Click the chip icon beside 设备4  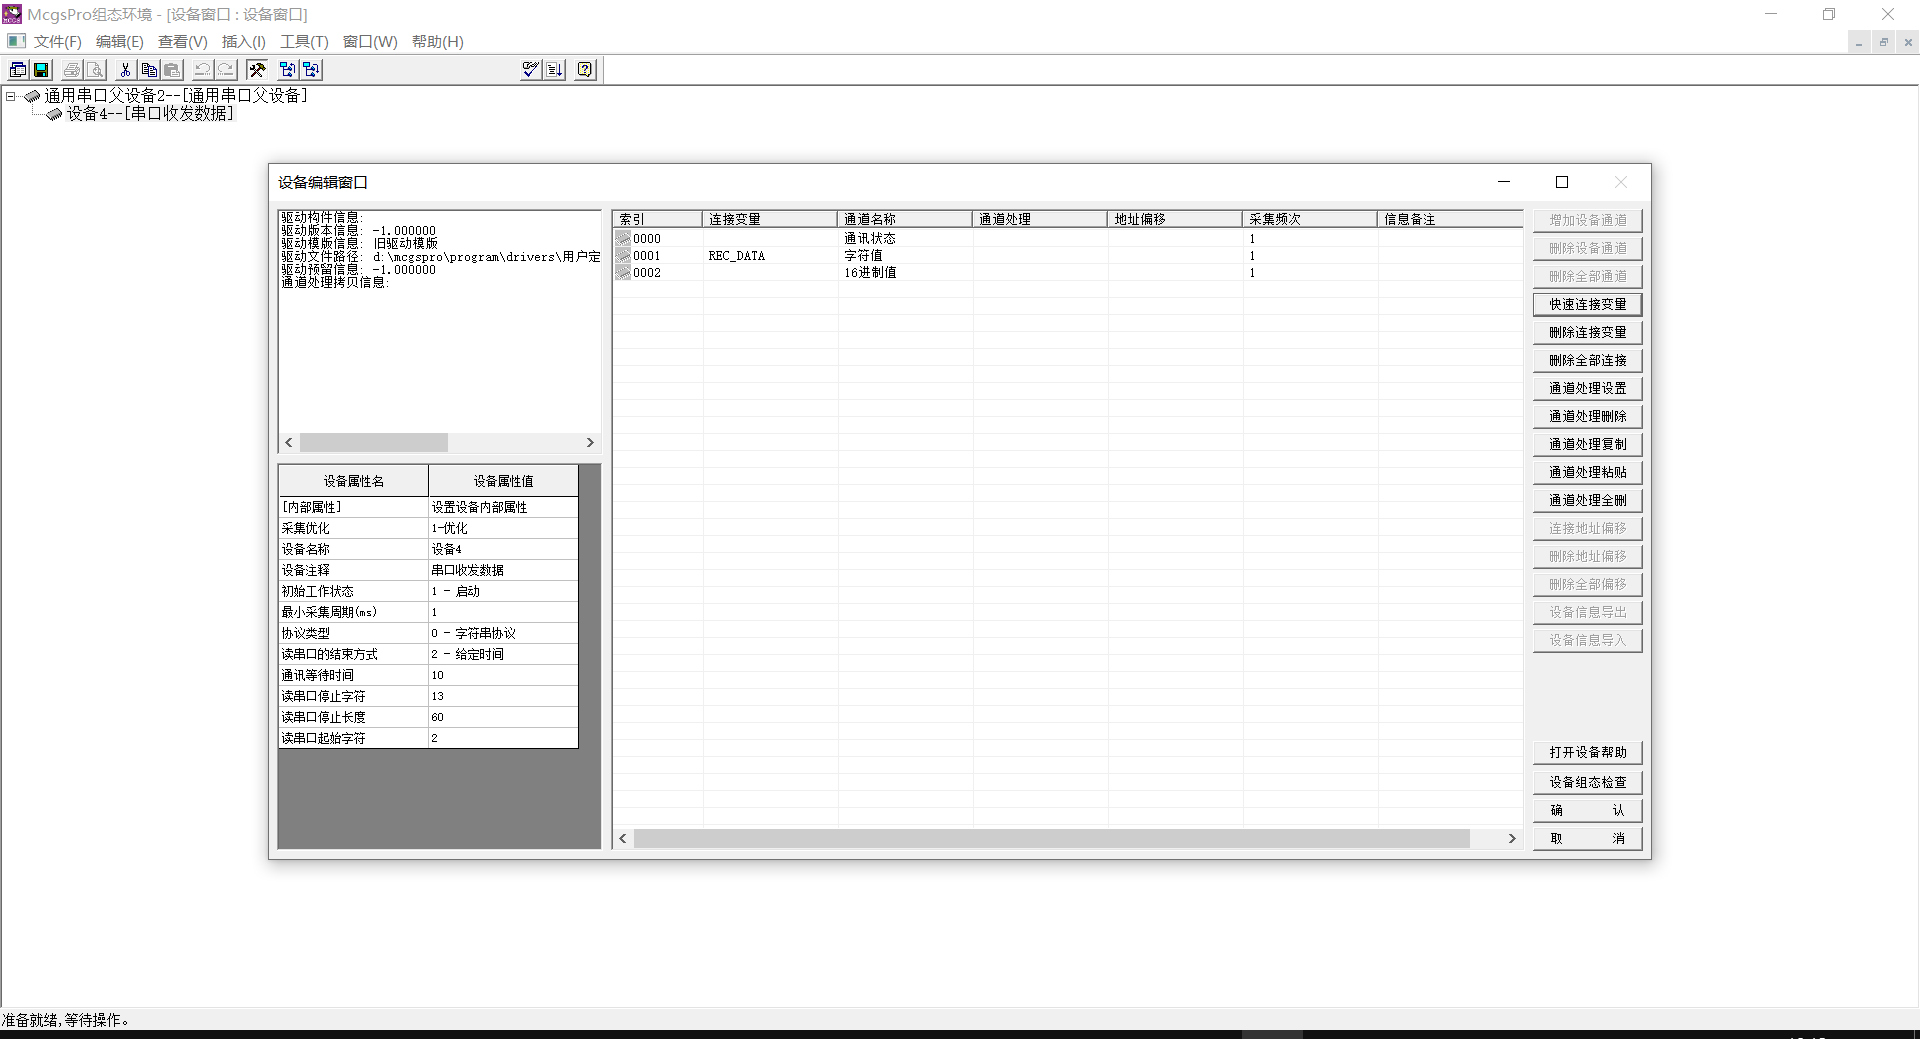[54, 114]
